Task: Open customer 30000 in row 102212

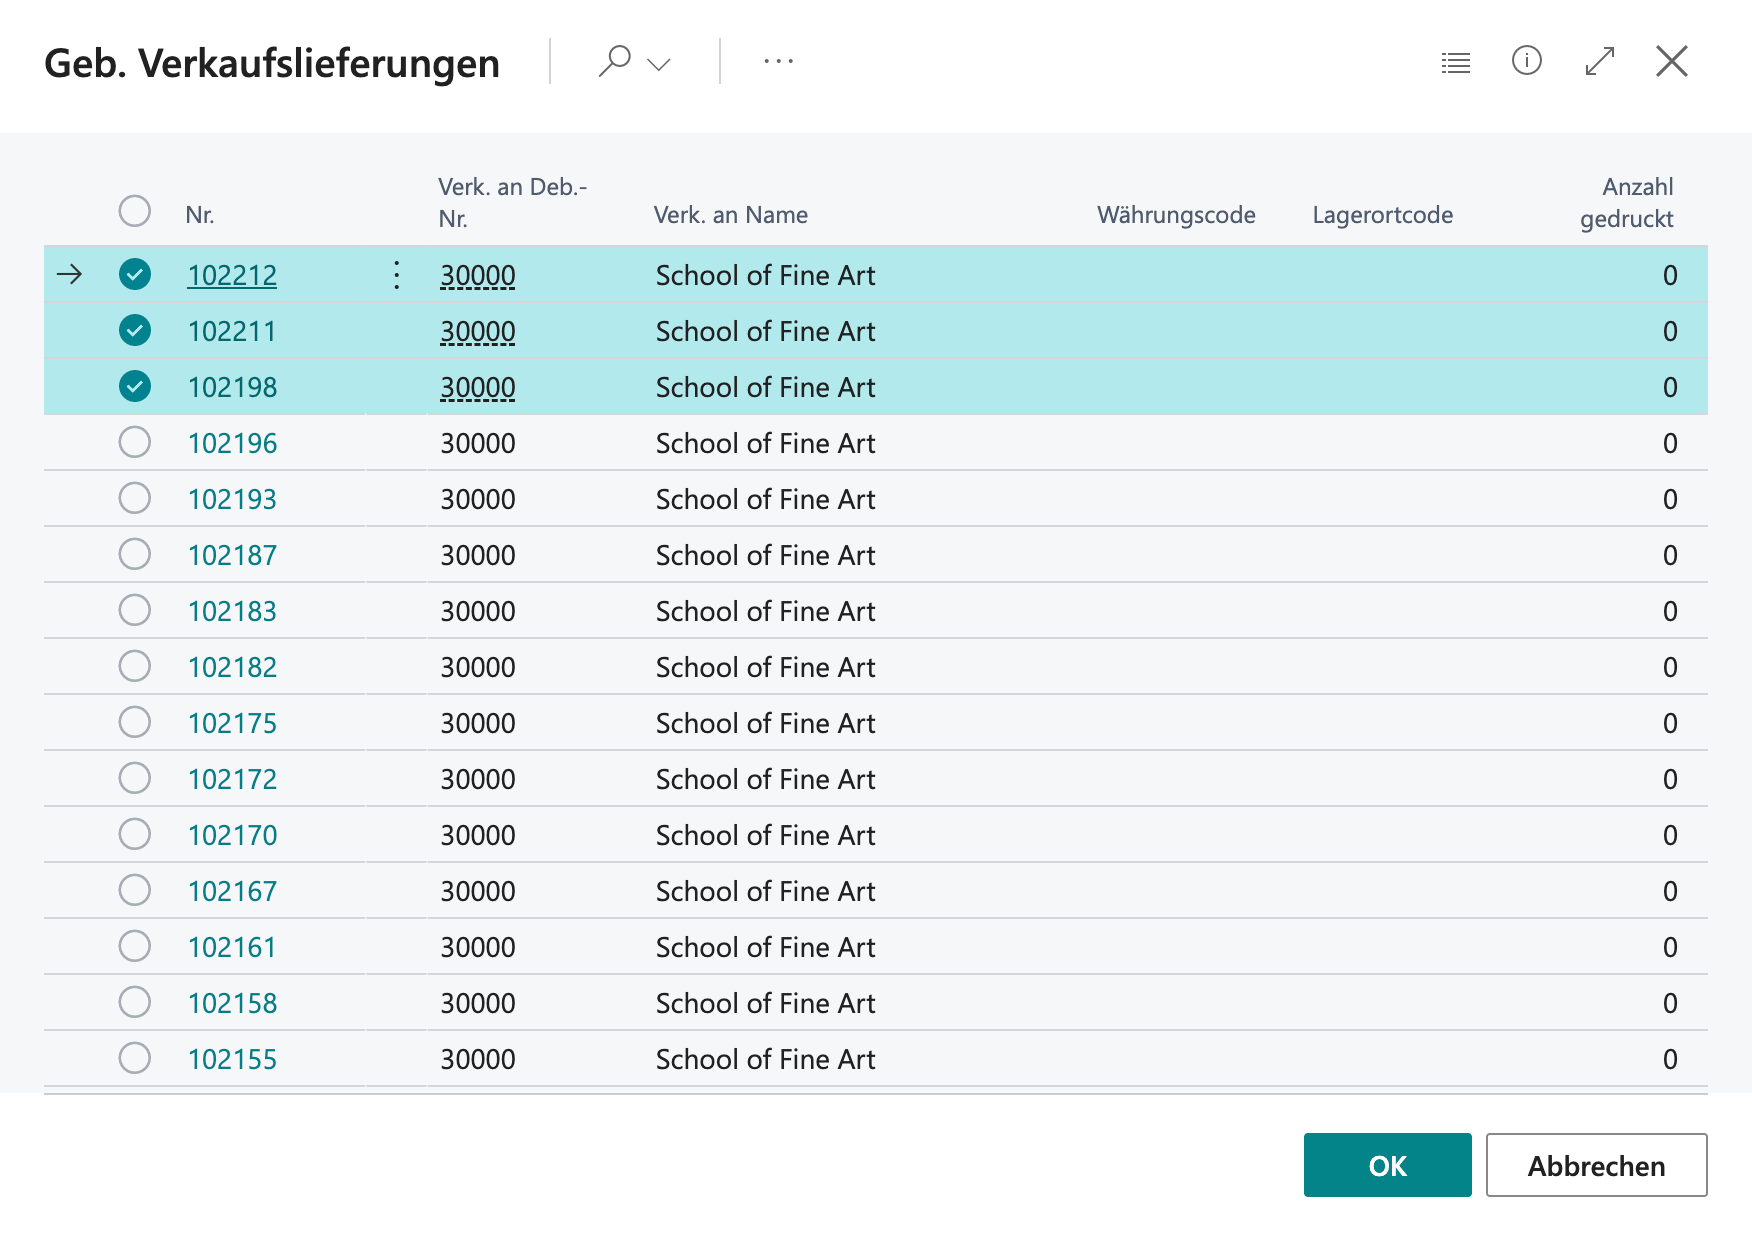Action: (478, 275)
